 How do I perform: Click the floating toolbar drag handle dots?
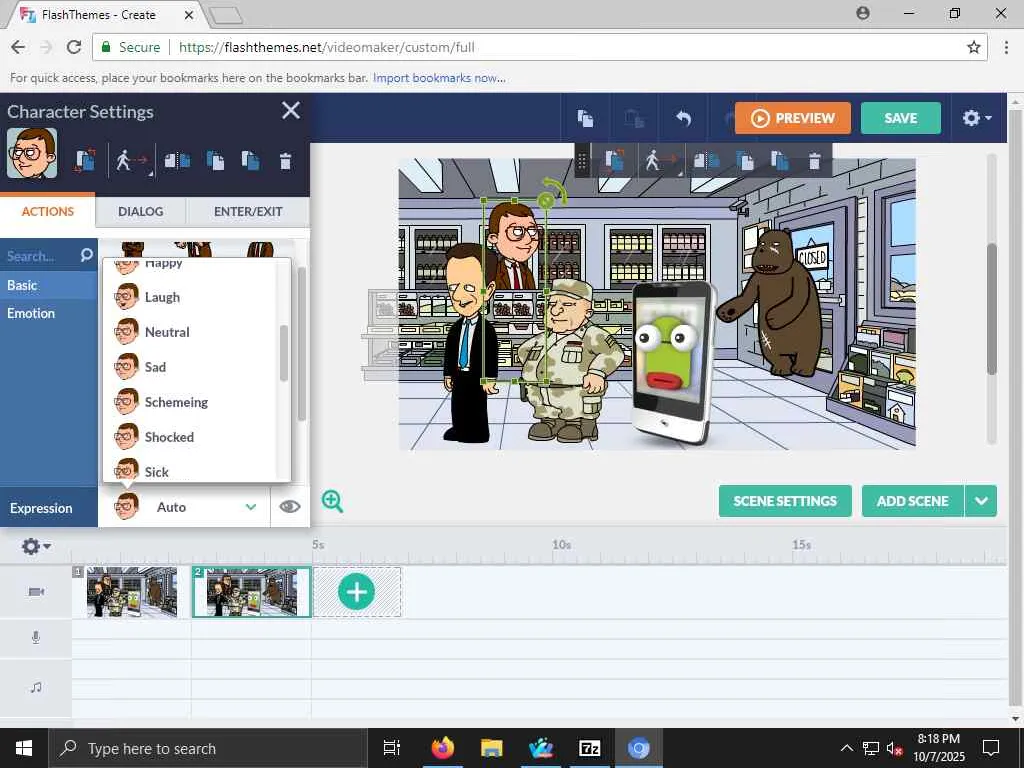[582, 161]
